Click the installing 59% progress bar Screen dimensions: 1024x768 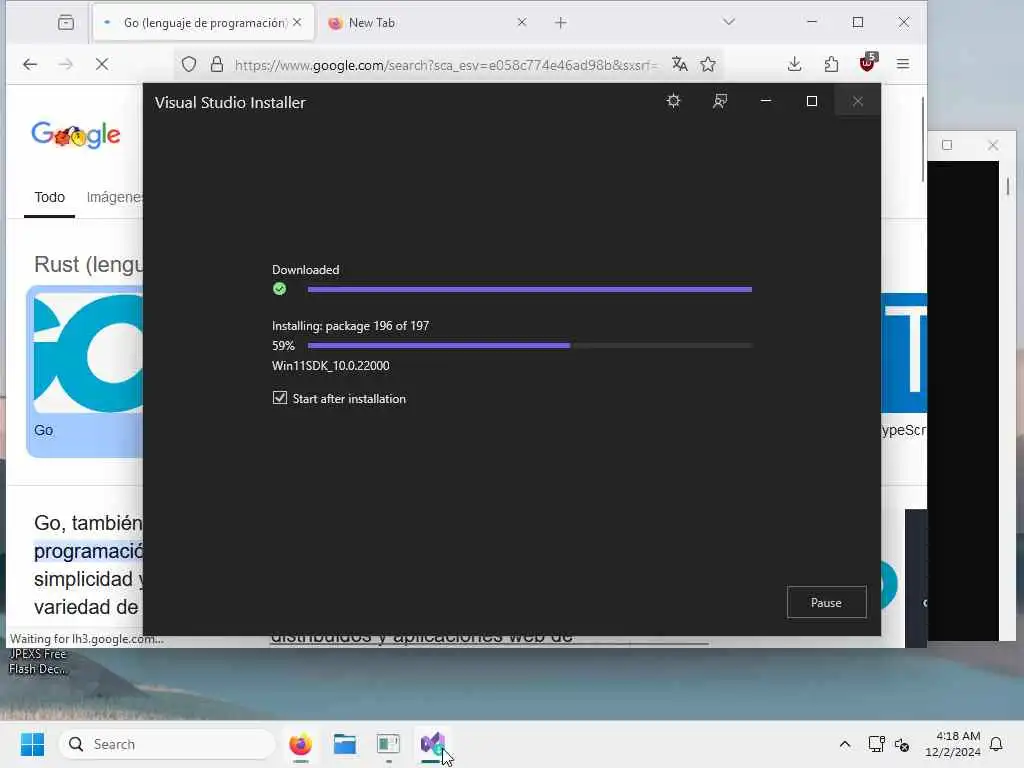[x=530, y=345]
